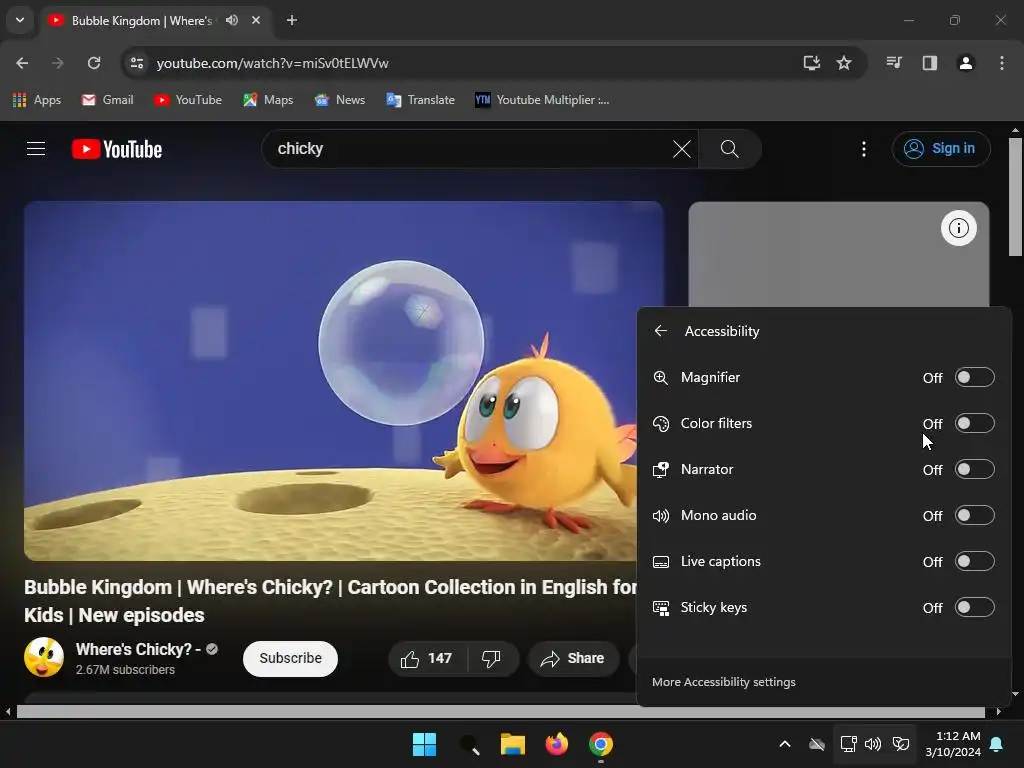Open Gmail bookmark

[108, 100]
